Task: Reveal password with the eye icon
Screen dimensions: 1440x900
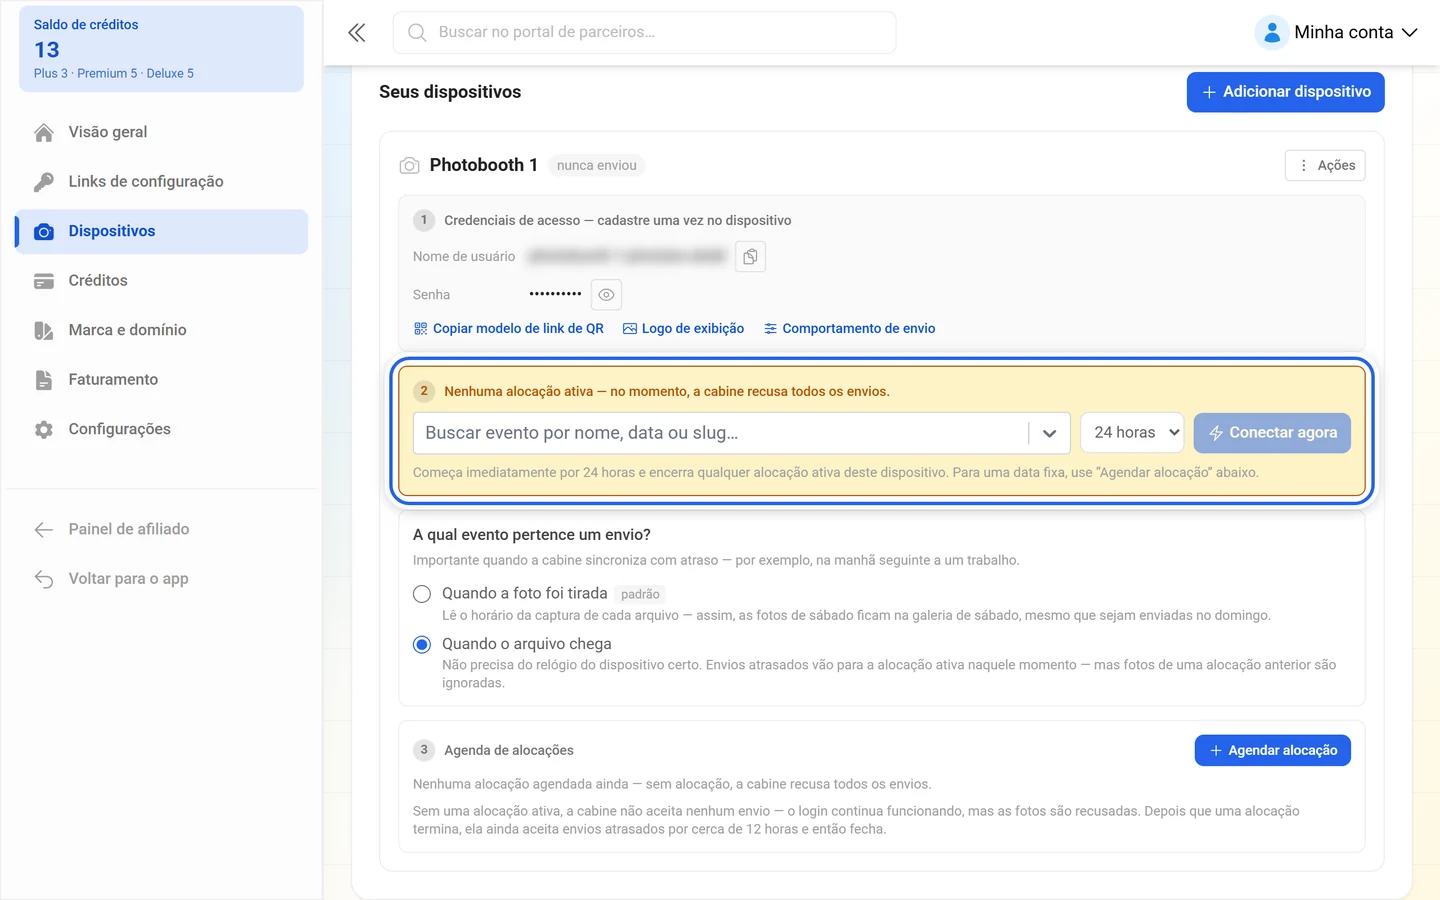Action: [606, 295]
